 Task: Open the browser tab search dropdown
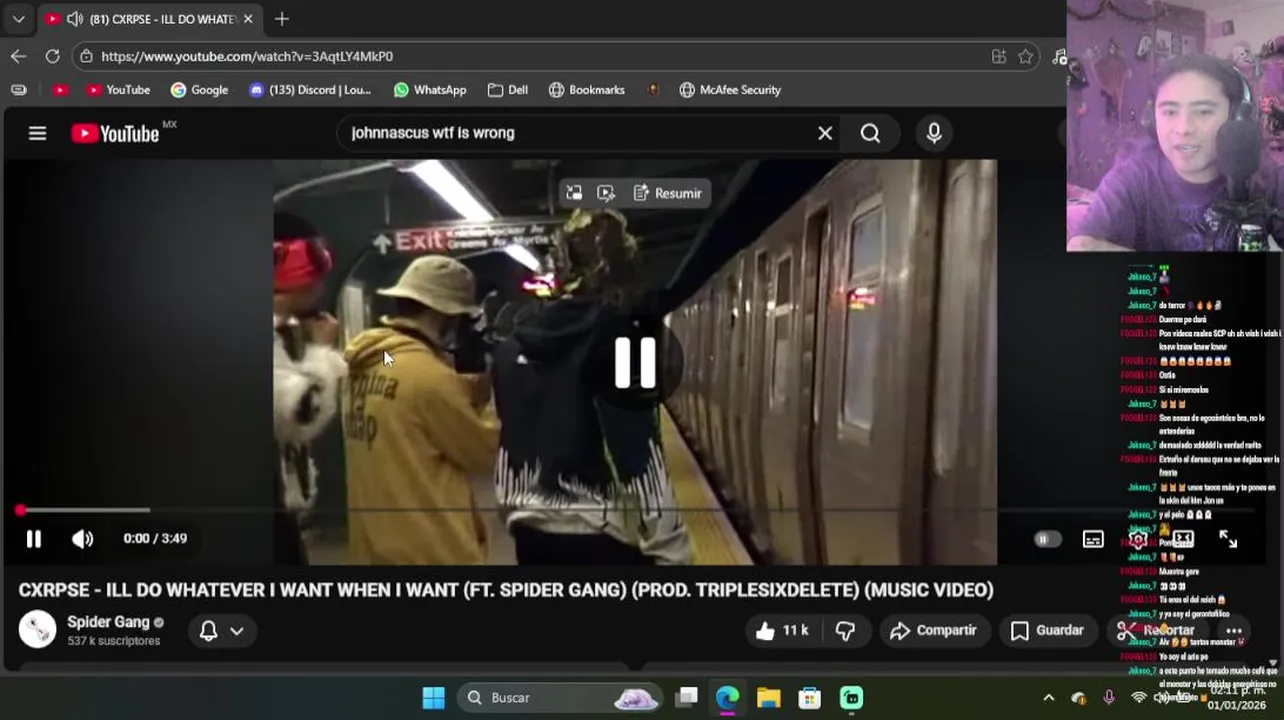(18, 19)
